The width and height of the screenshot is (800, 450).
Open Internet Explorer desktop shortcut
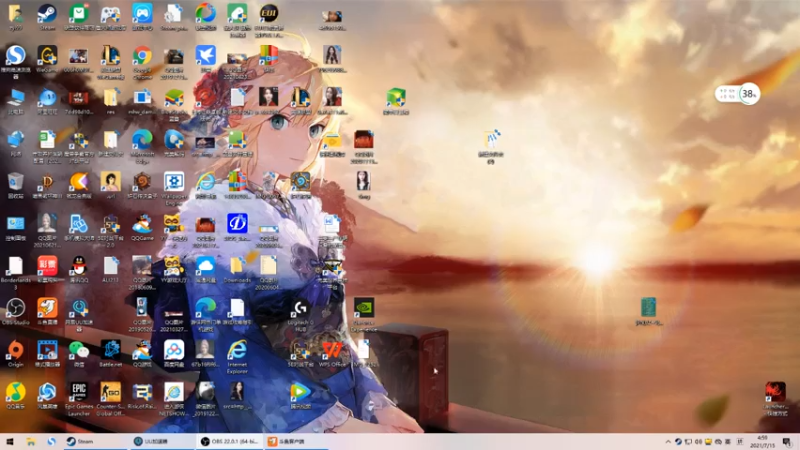(237, 357)
